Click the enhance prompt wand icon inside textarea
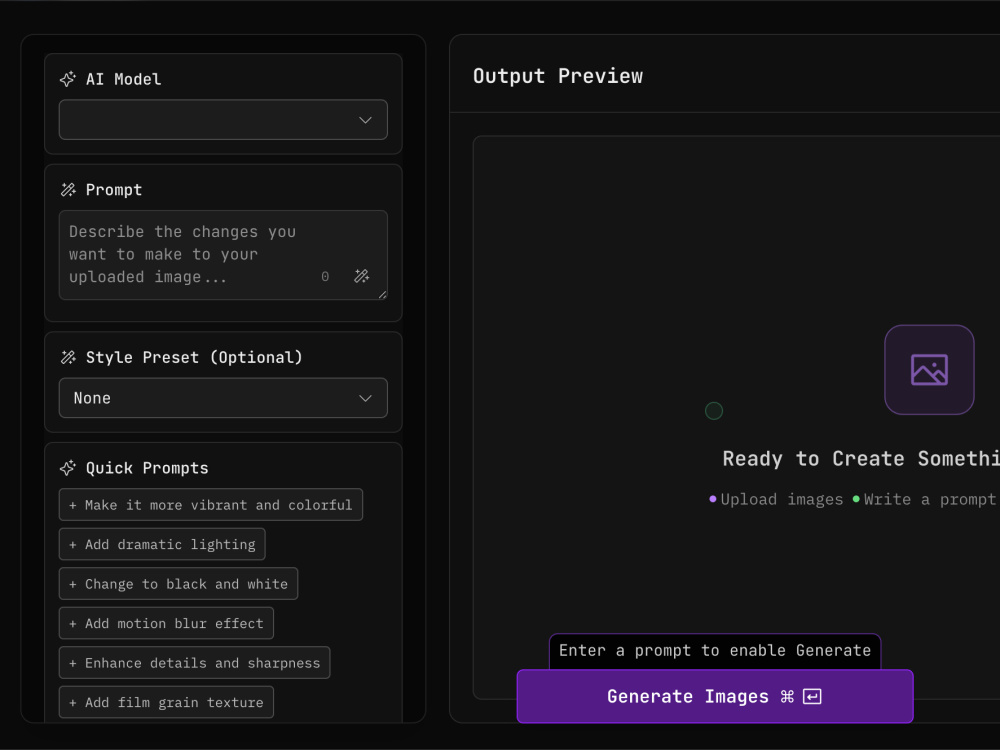 [362, 276]
